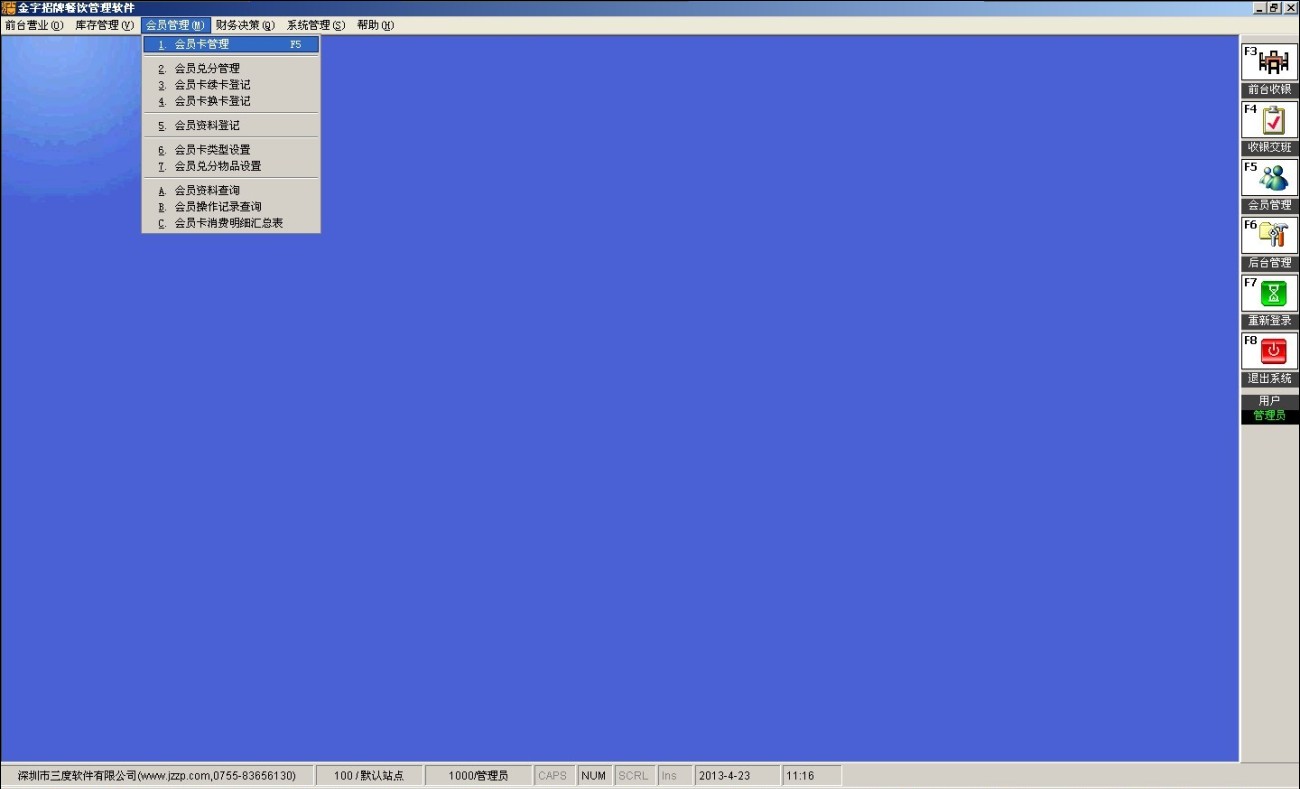Minimize the application window
The height and width of the screenshot is (789, 1300).
click(x=1259, y=8)
